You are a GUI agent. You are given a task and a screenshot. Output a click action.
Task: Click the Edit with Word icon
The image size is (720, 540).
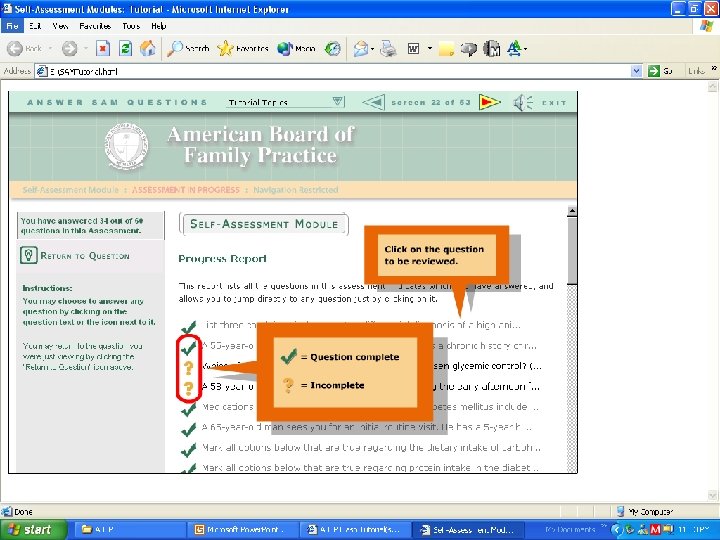[x=413, y=48]
